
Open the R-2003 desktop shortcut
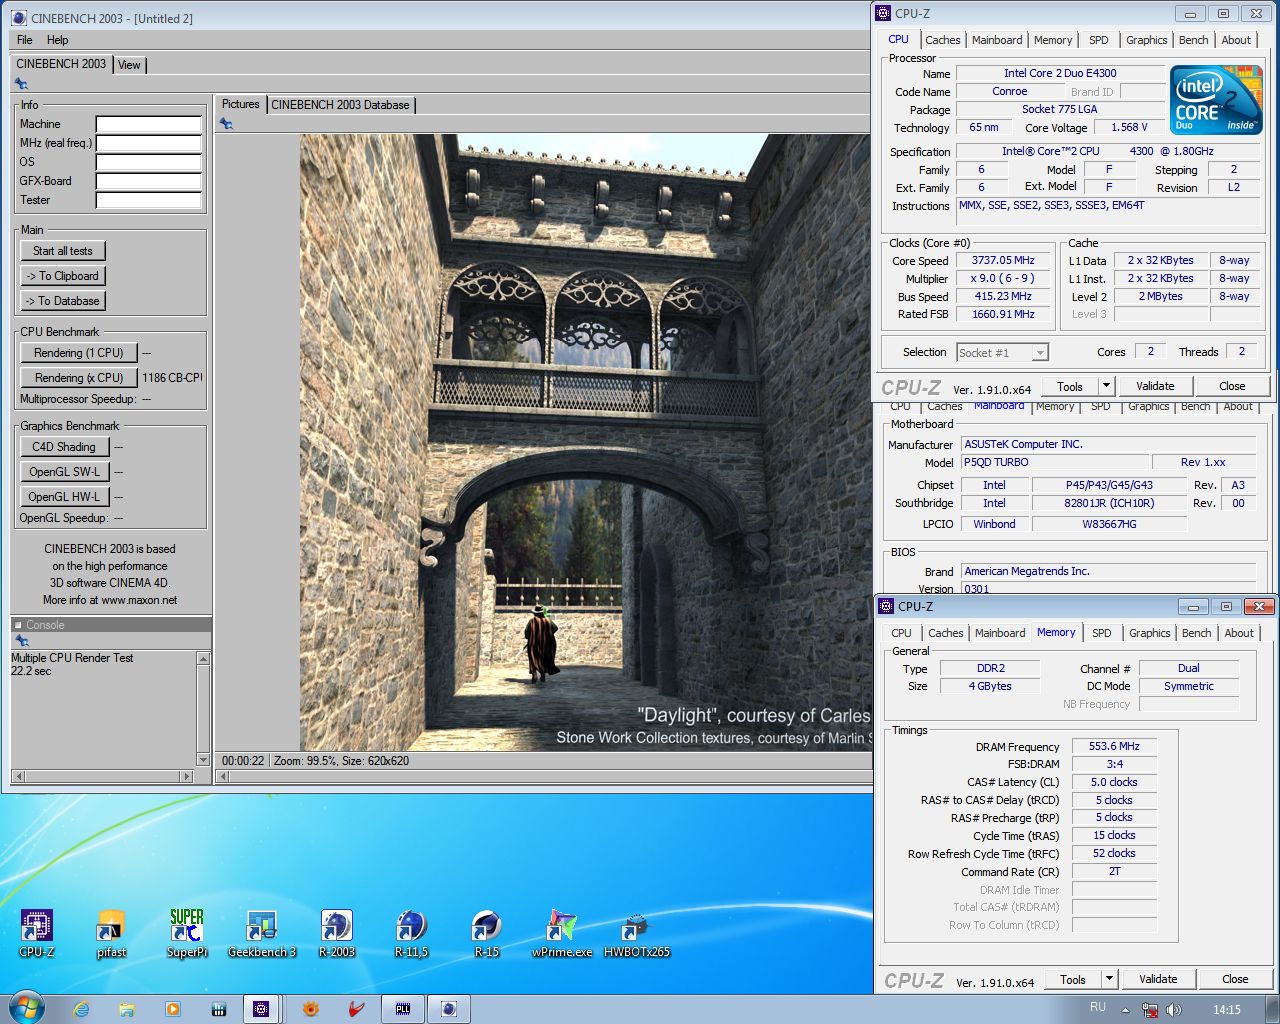point(337,933)
